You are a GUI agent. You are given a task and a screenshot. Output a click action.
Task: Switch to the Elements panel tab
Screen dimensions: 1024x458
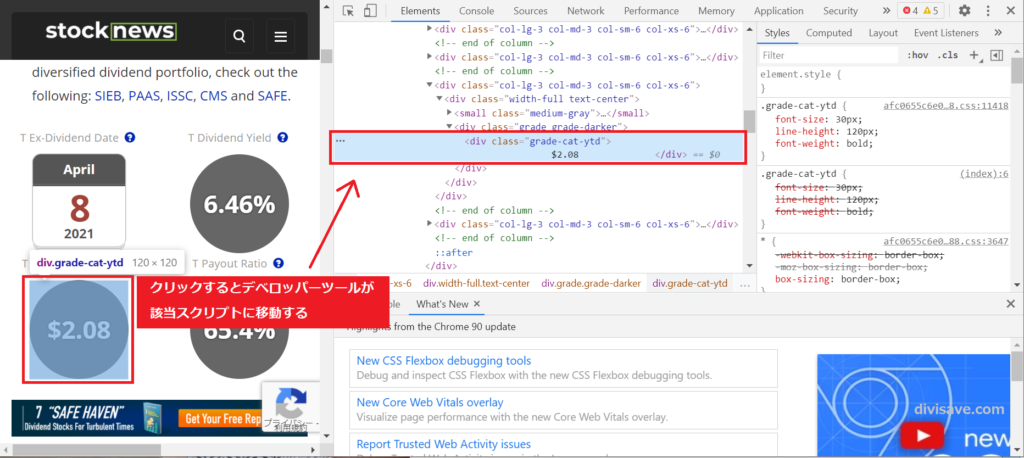[x=420, y=11]
